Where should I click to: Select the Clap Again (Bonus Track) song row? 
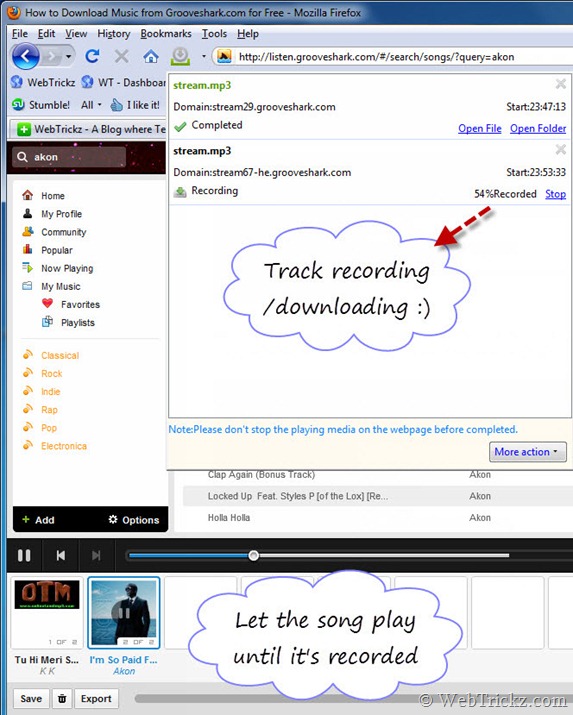coord(377,475)
